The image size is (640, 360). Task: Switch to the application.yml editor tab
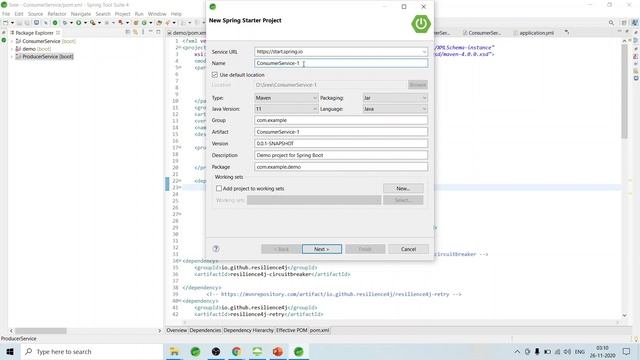pyautogui.click(x=536, y=33)
